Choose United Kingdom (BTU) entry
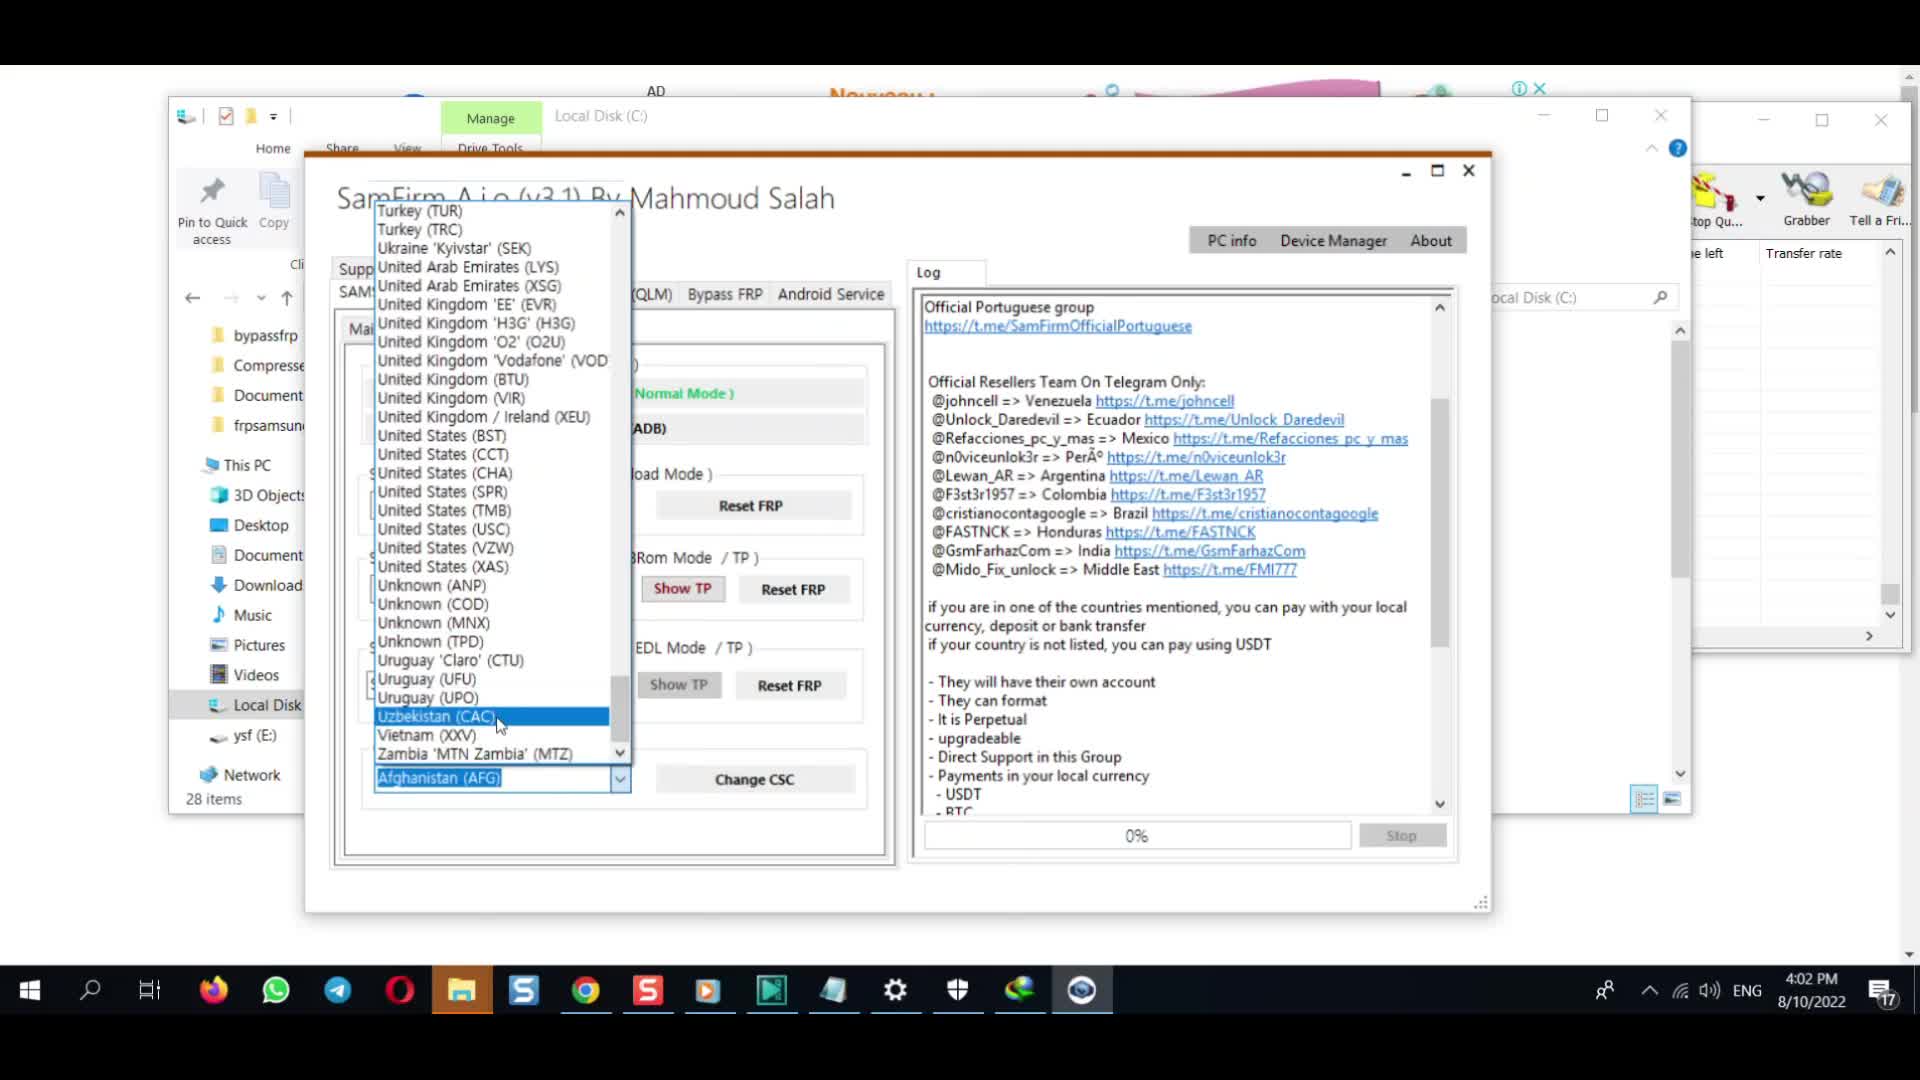The width and height of the screenshot is (1920, 1080). coord(491,380)
